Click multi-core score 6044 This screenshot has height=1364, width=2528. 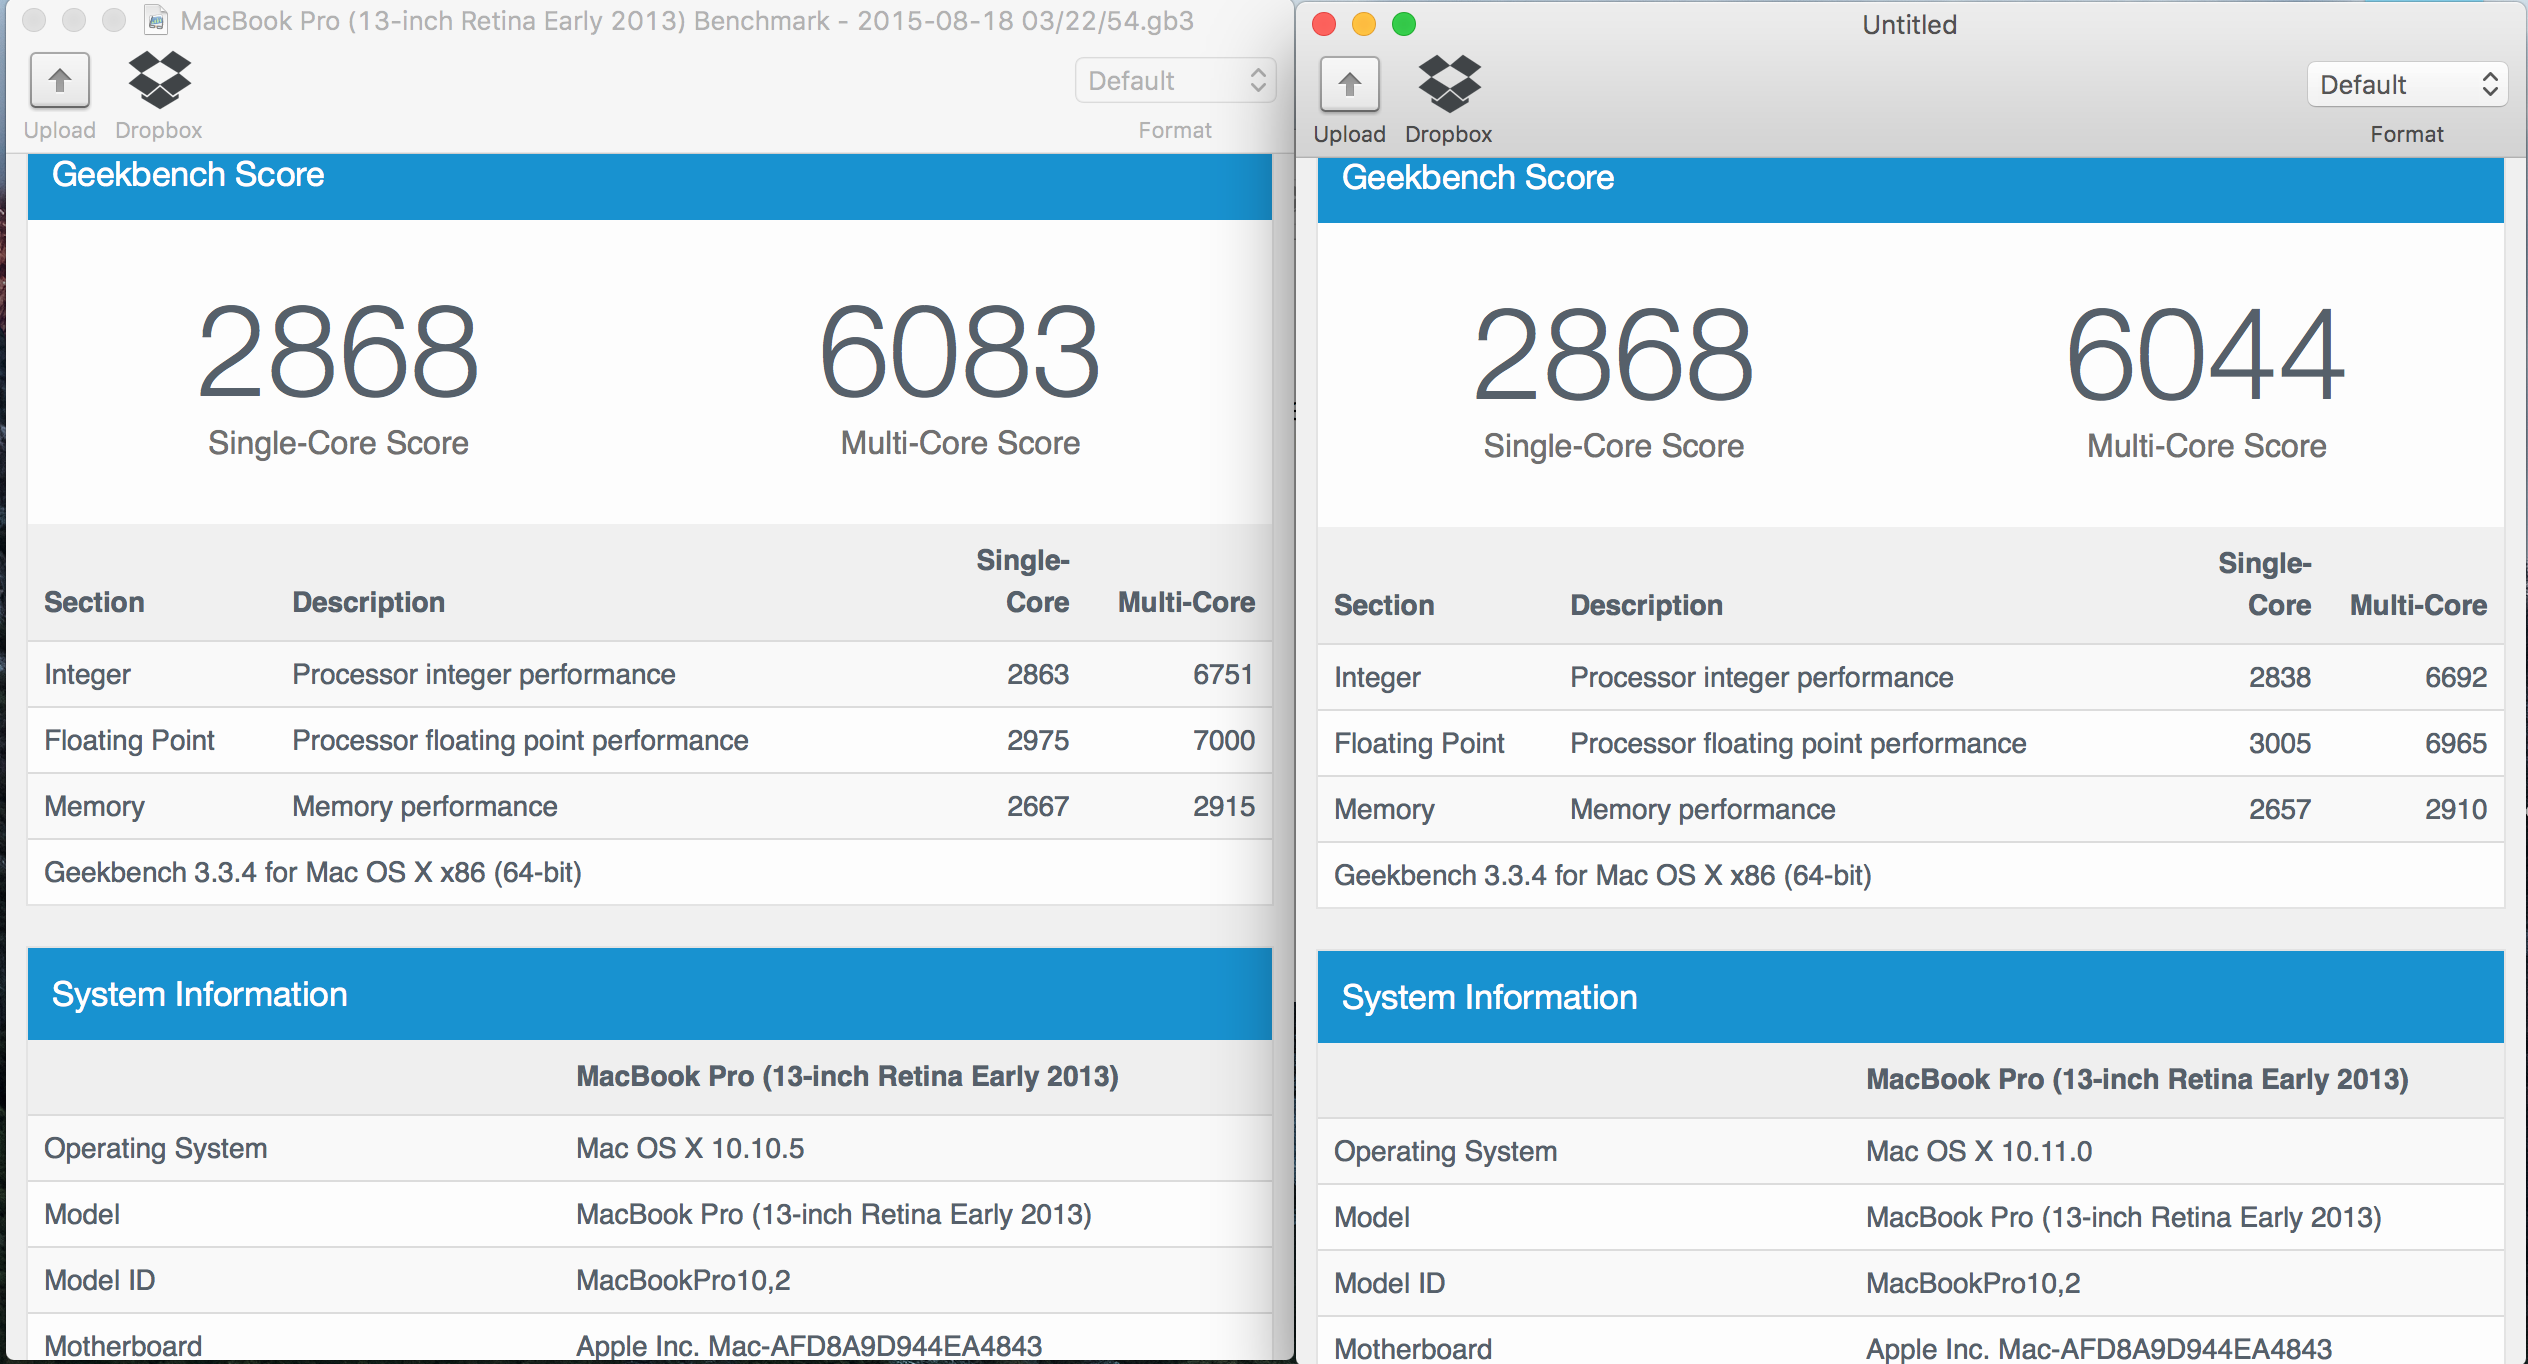point(2206,355)
